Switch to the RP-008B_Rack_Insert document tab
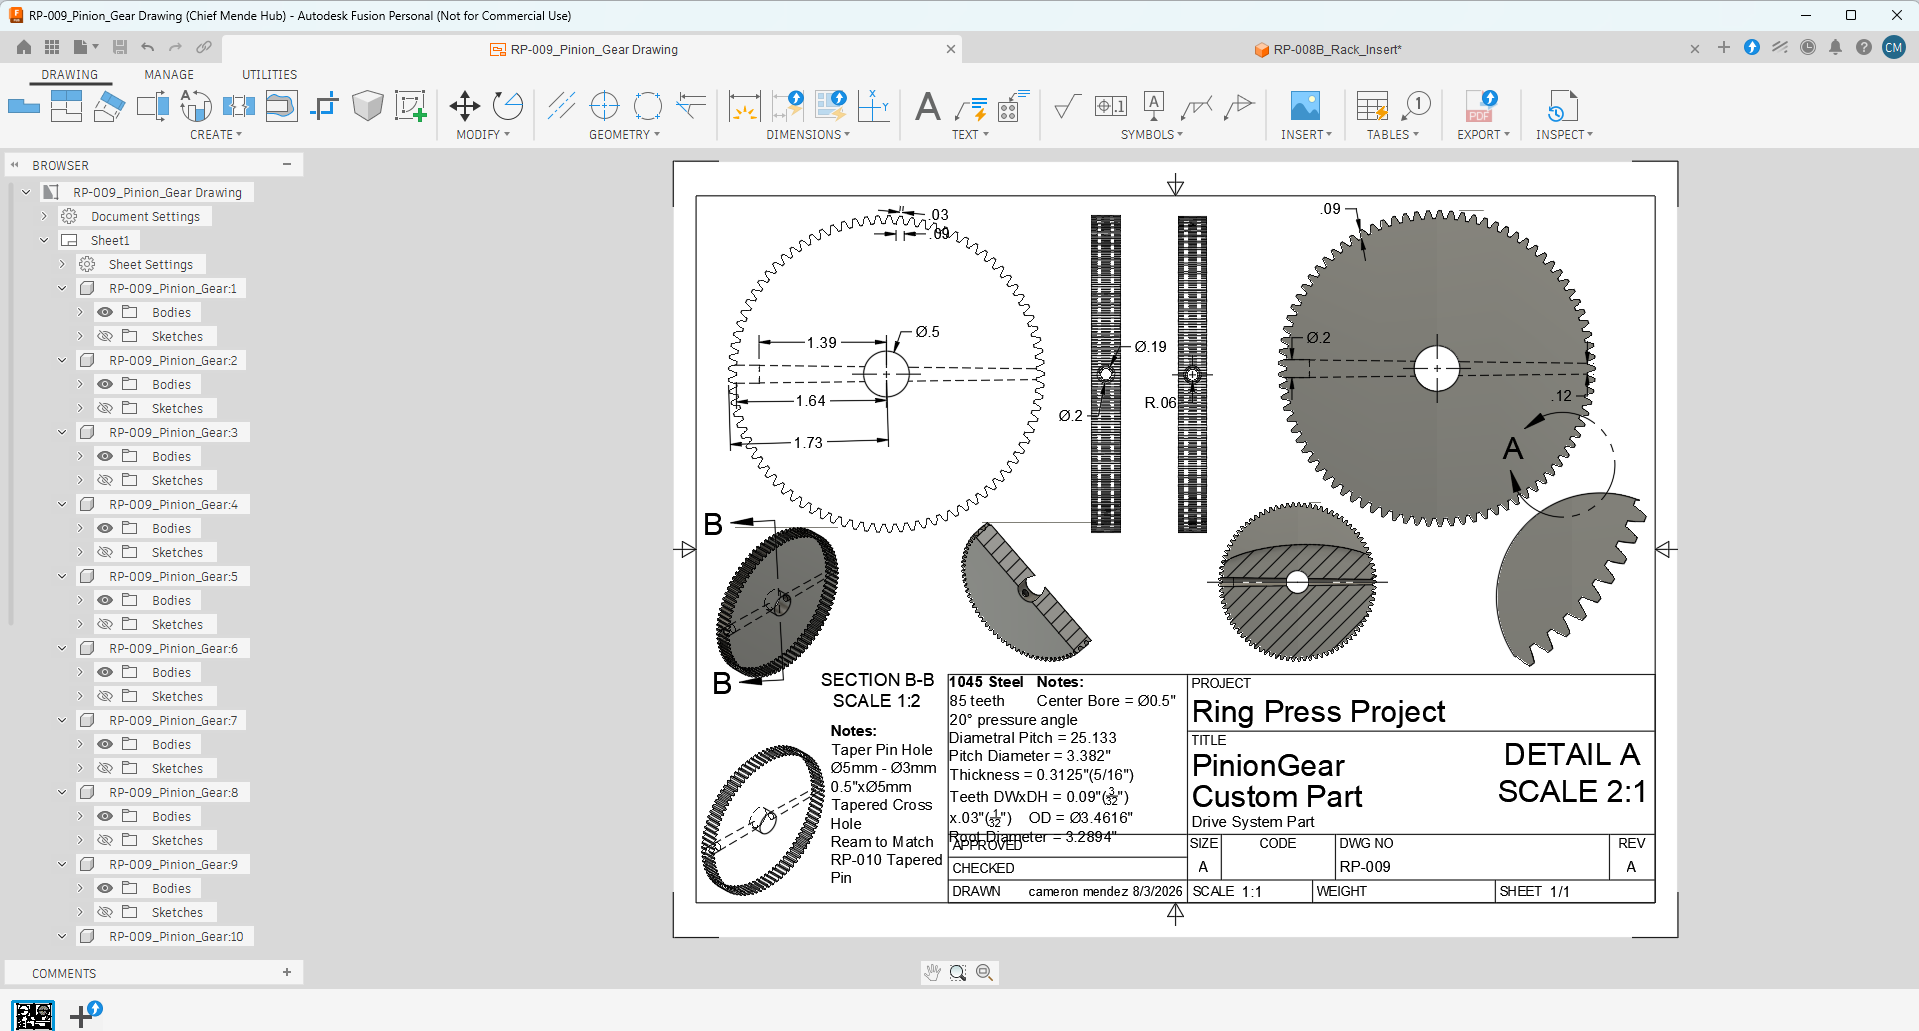The width and height of the screenshot is (1919, 1031). coord(1337,49)
